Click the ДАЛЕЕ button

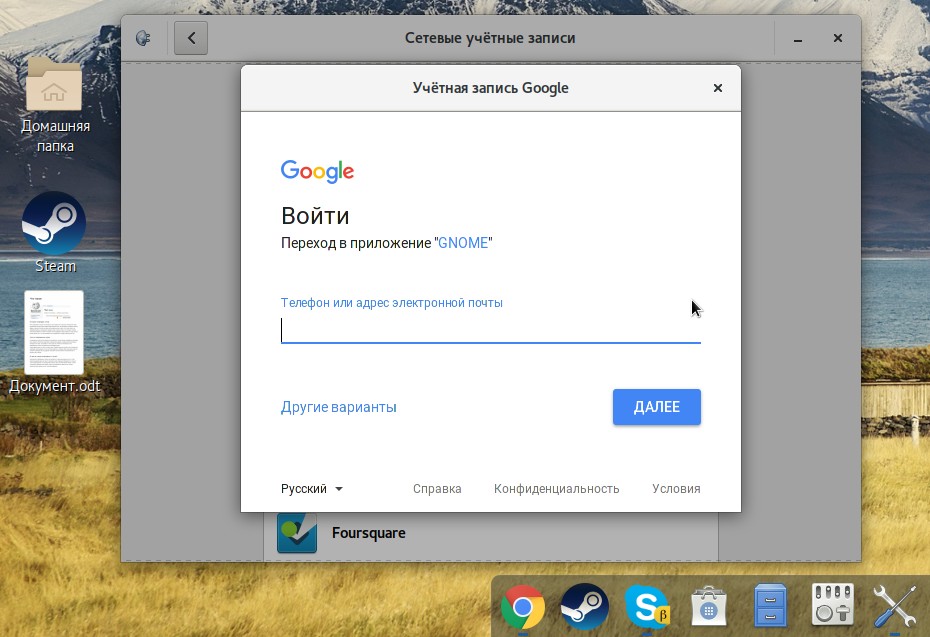[x=657, y=407]
